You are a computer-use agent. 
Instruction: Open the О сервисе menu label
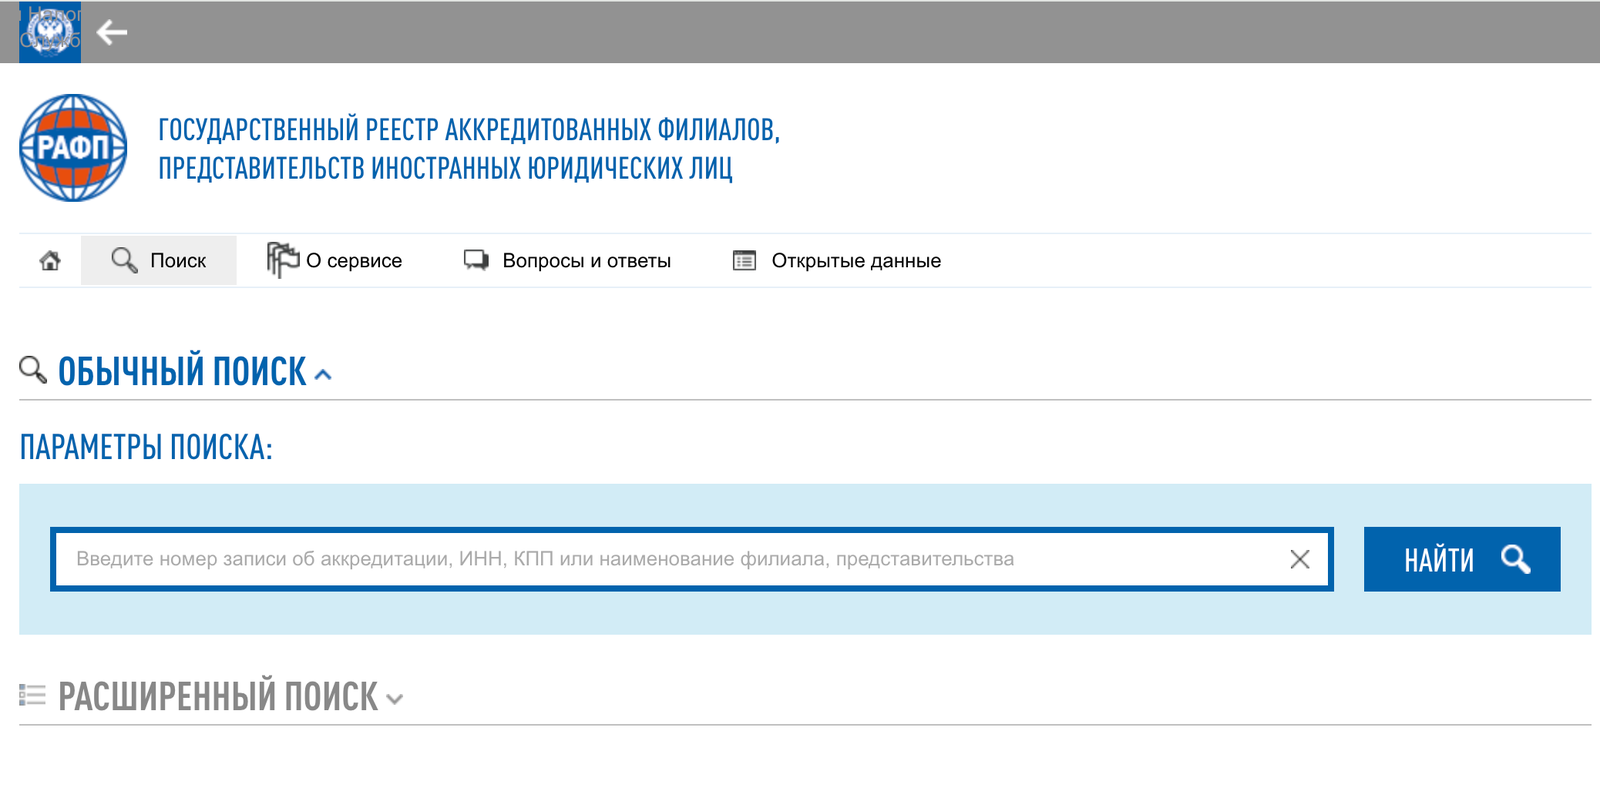pos(354,261)
